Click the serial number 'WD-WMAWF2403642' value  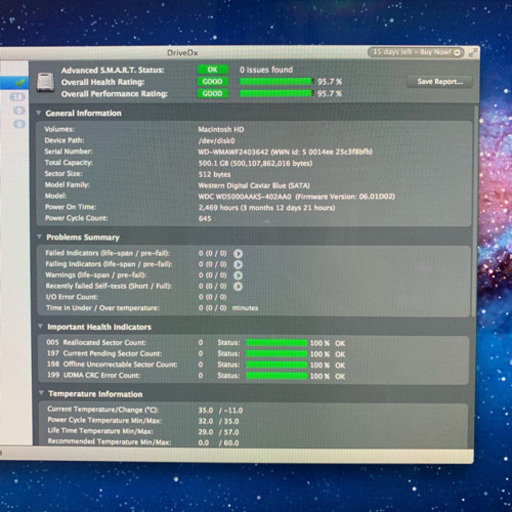pos(233,152)
